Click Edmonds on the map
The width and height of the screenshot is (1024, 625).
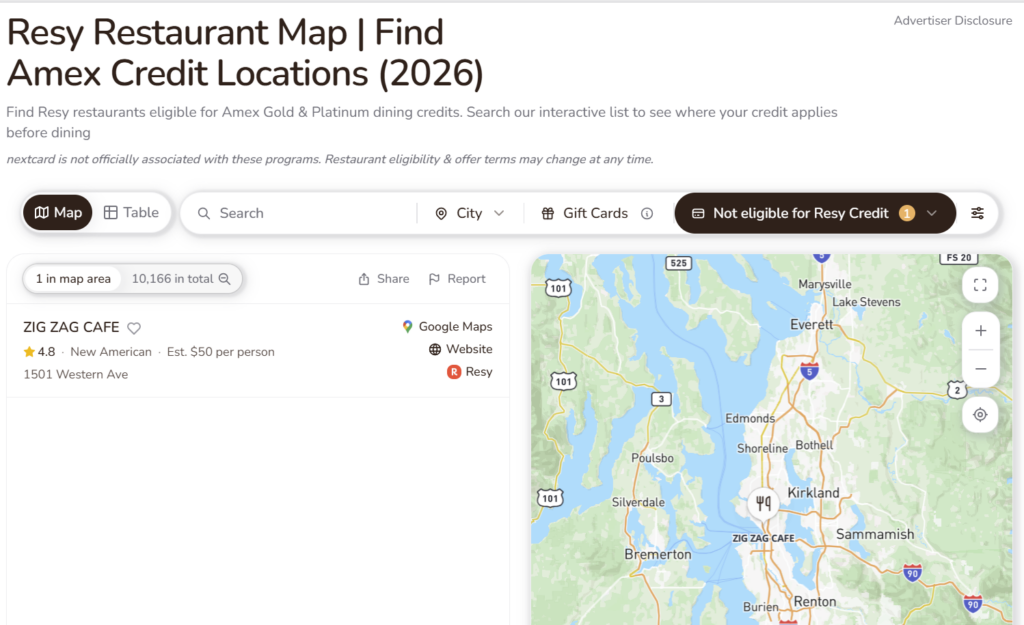click(x=750, y=419)
